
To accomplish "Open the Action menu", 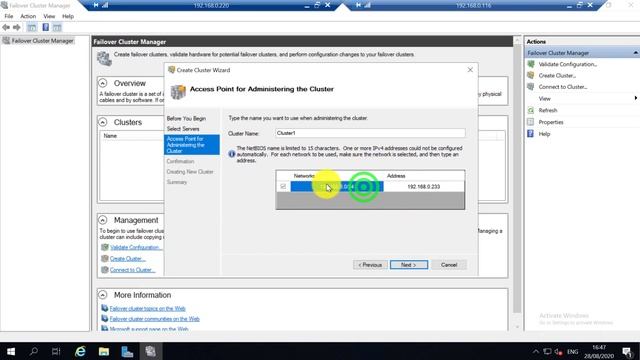I will click(28, 16).
